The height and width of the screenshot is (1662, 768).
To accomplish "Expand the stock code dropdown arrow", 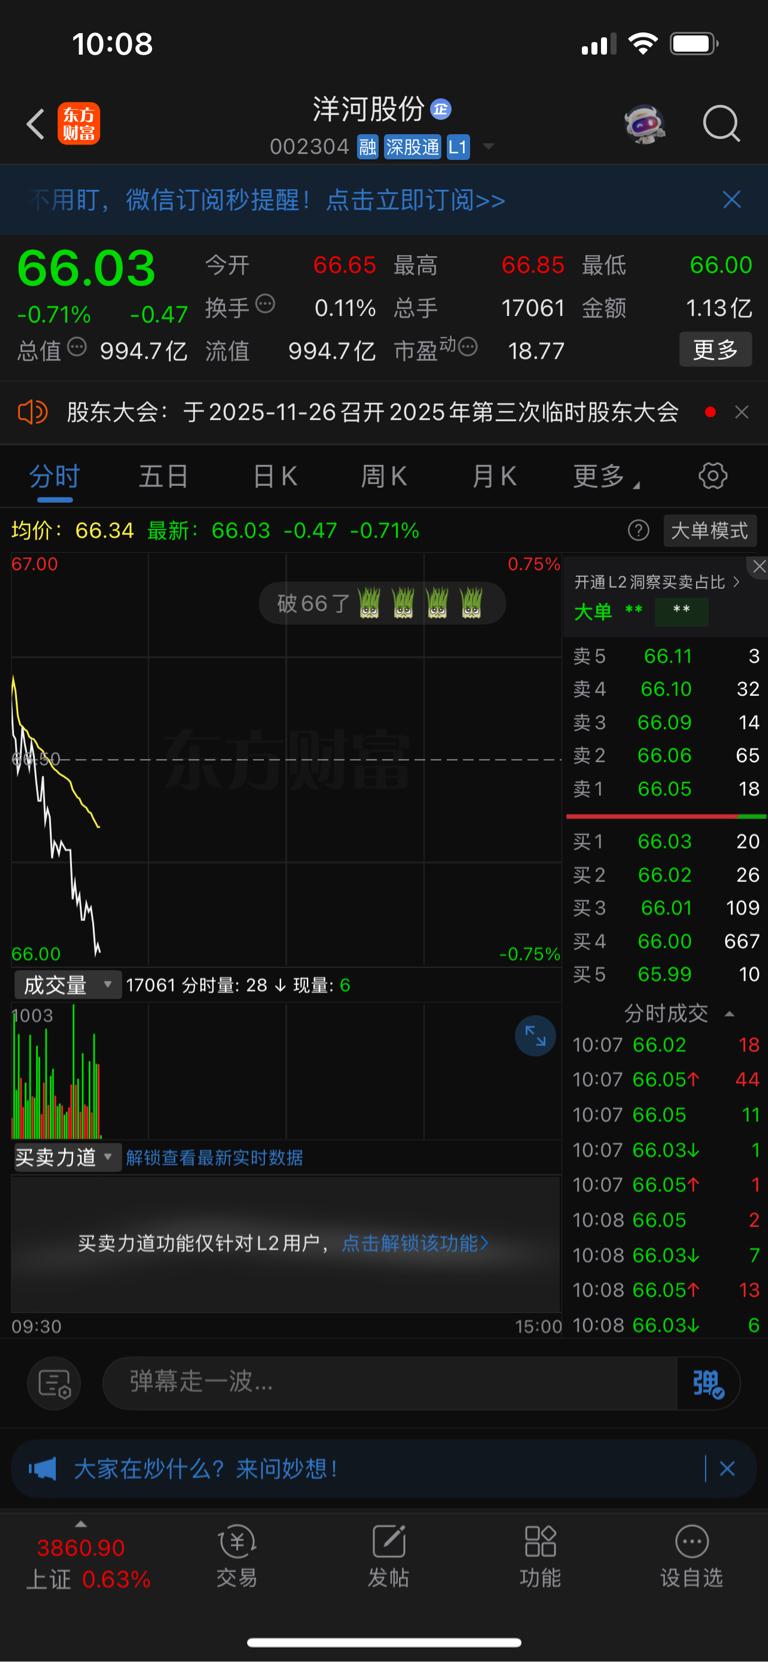I will (488, 147).
